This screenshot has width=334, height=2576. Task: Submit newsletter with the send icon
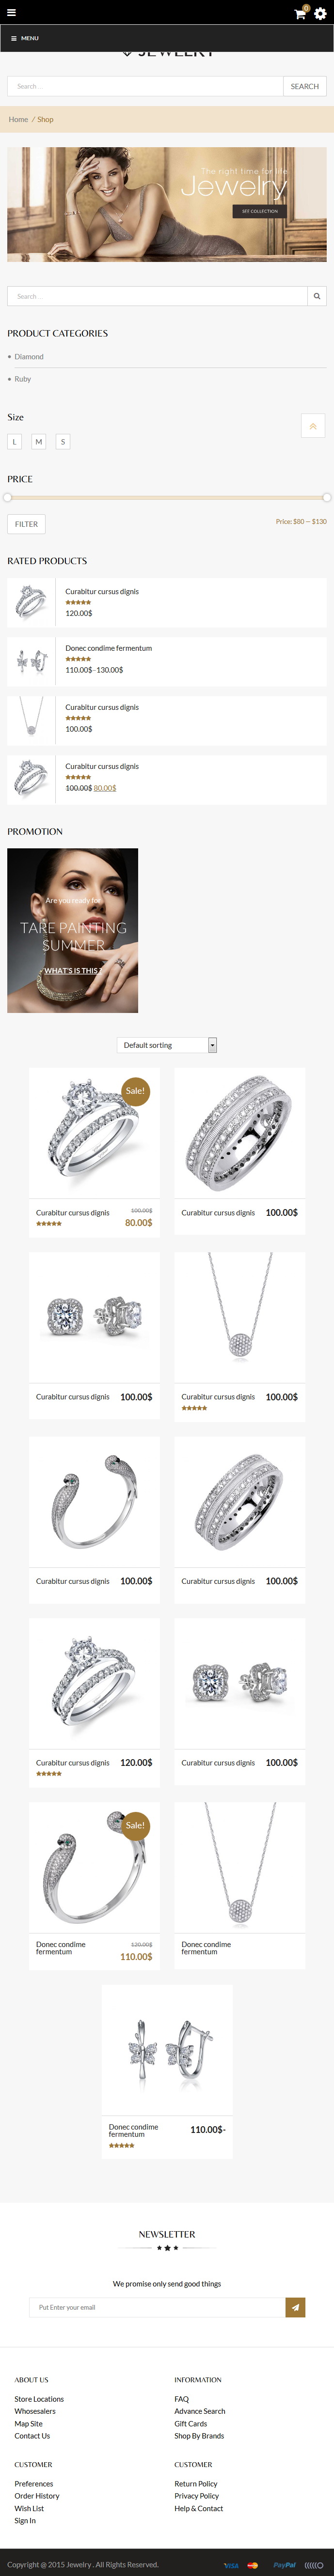coord(295,2307)
